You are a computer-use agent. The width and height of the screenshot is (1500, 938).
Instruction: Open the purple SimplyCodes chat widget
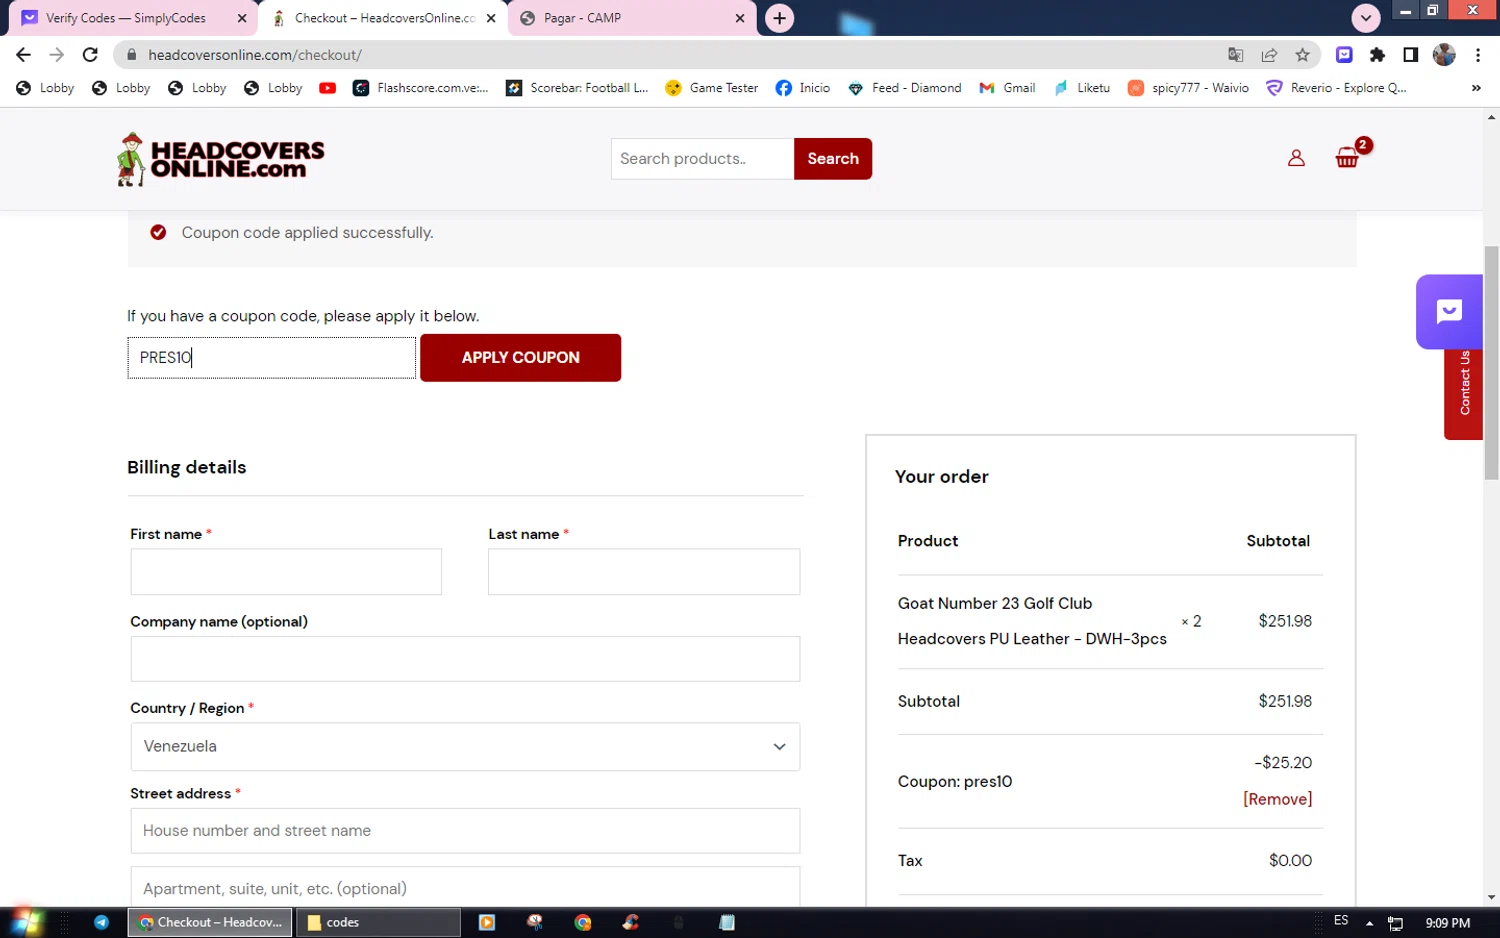[1449, 311]
